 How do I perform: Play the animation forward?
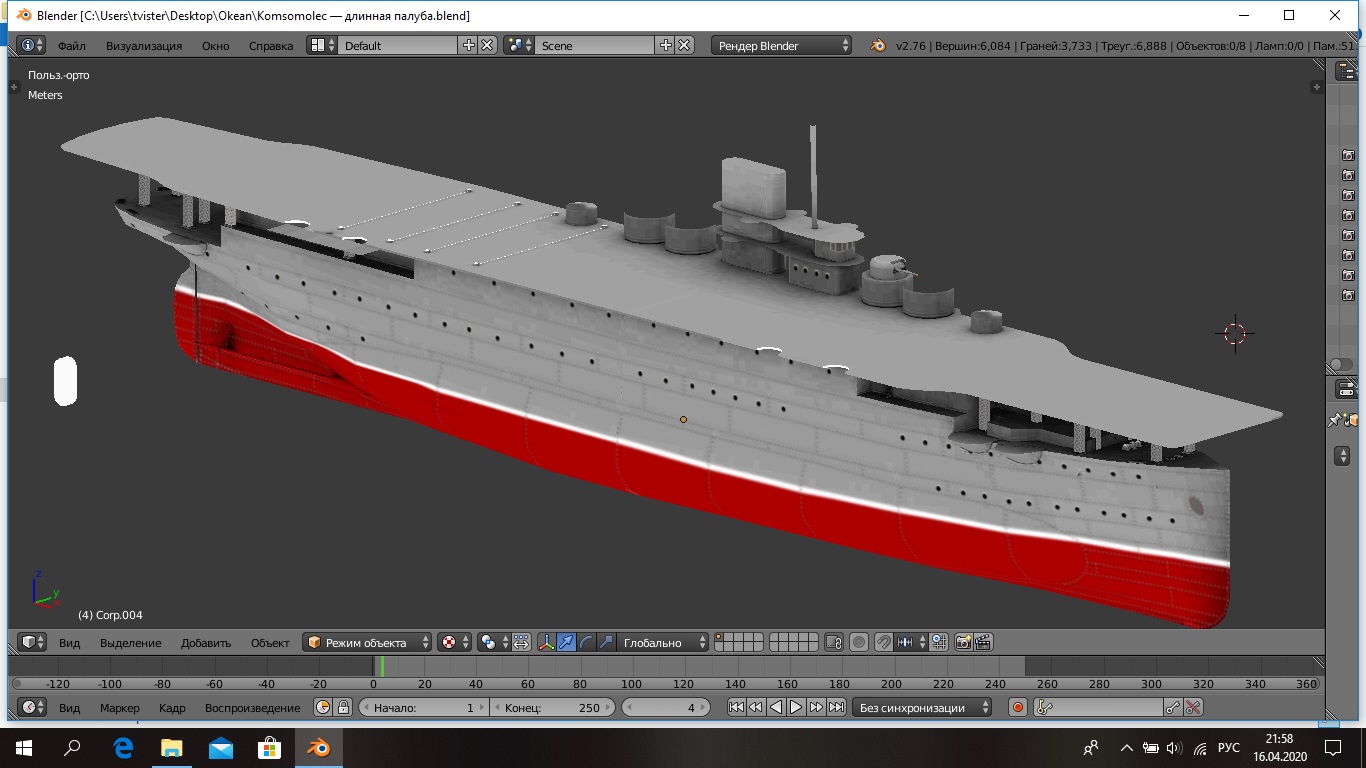coord(796,707)
